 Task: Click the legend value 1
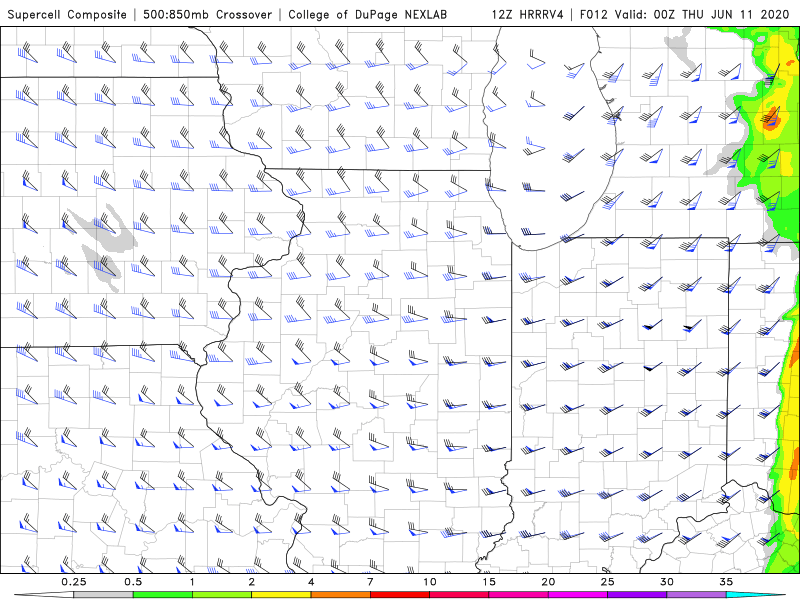[x=192, y=582]
